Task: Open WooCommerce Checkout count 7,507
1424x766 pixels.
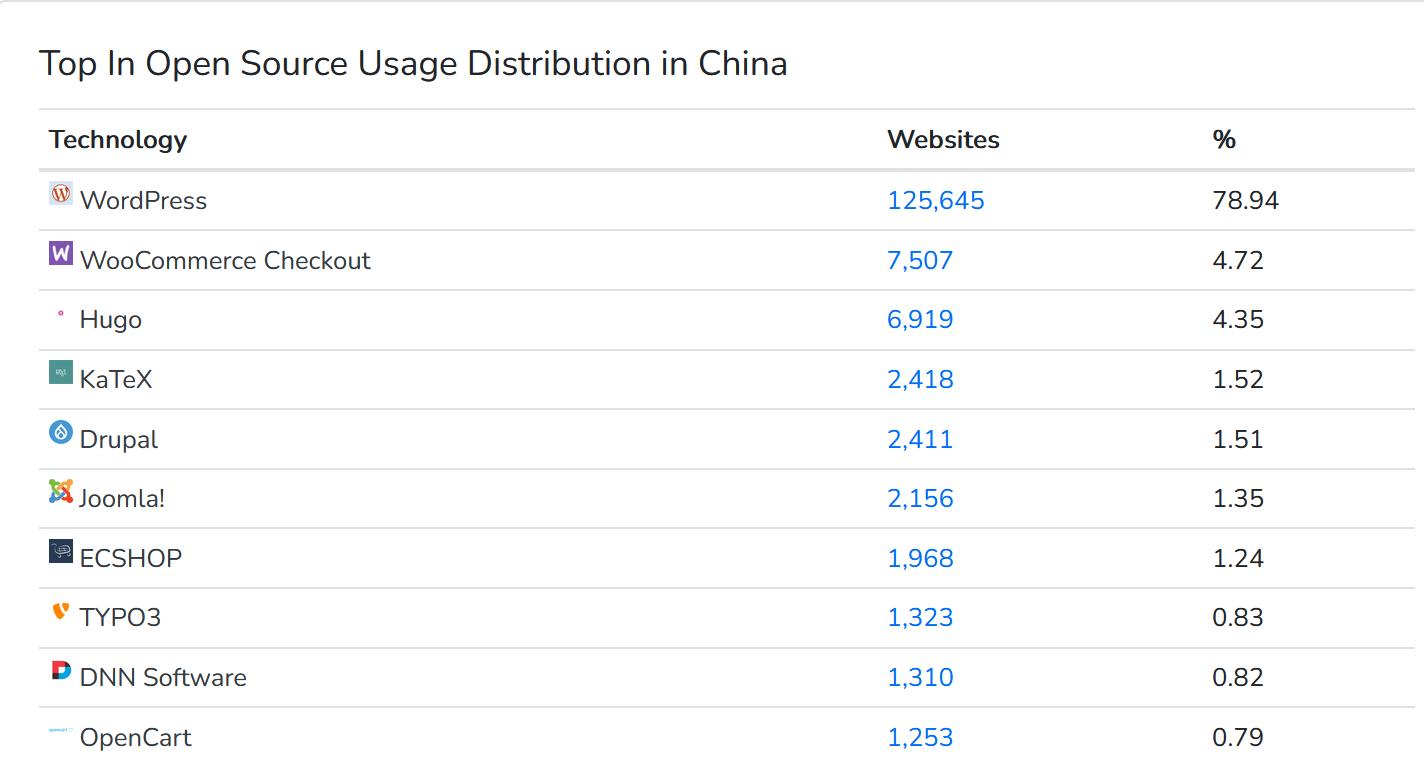Action: (x=920, y=260)
